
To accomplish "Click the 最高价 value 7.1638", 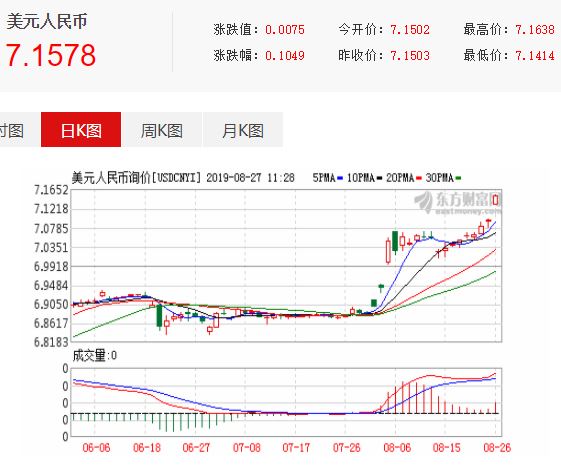I will (535, 29).
